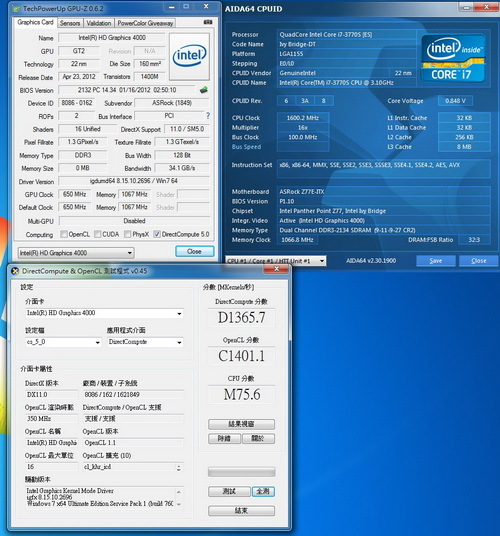Click the BIOS save chip icon

pyautogui.click(x=204, y=90)
